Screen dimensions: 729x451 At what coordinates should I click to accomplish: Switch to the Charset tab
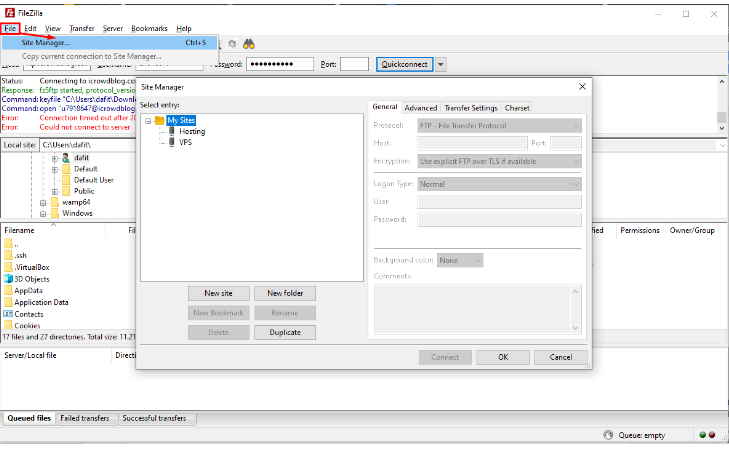tap(517, 108)
